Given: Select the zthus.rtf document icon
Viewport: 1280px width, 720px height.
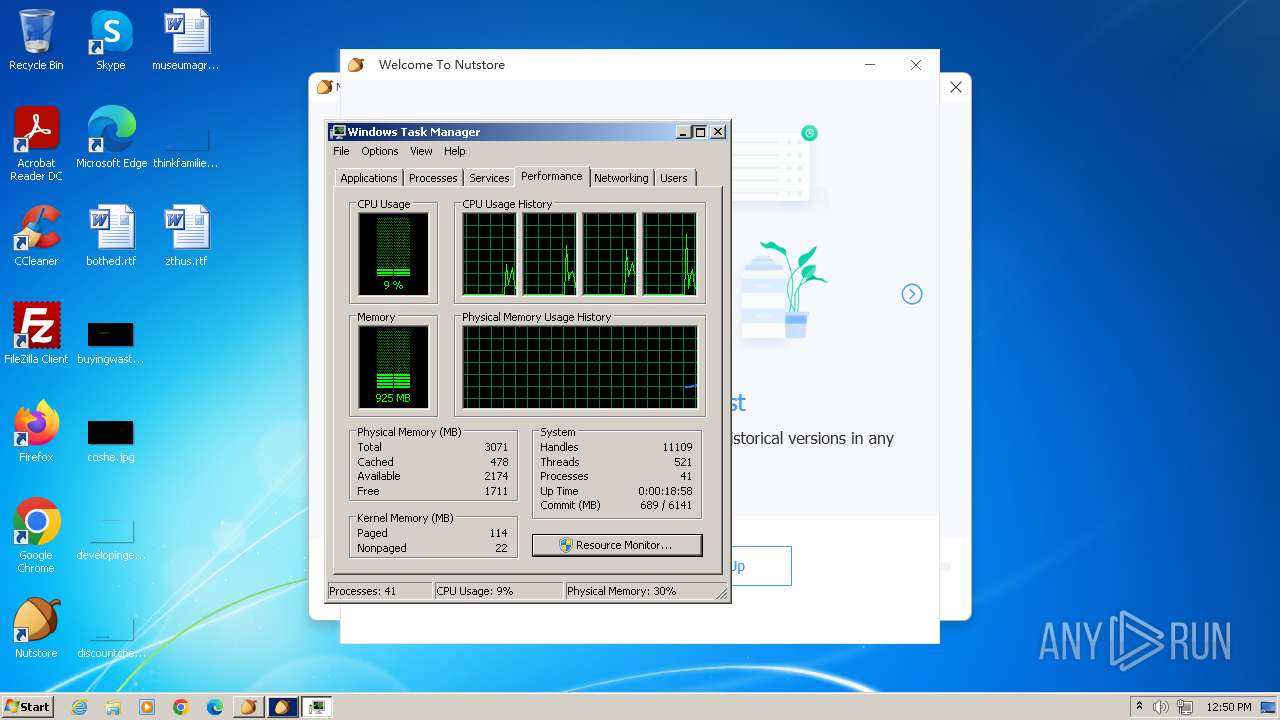Looking at the screenshot, I should (186, 236).
